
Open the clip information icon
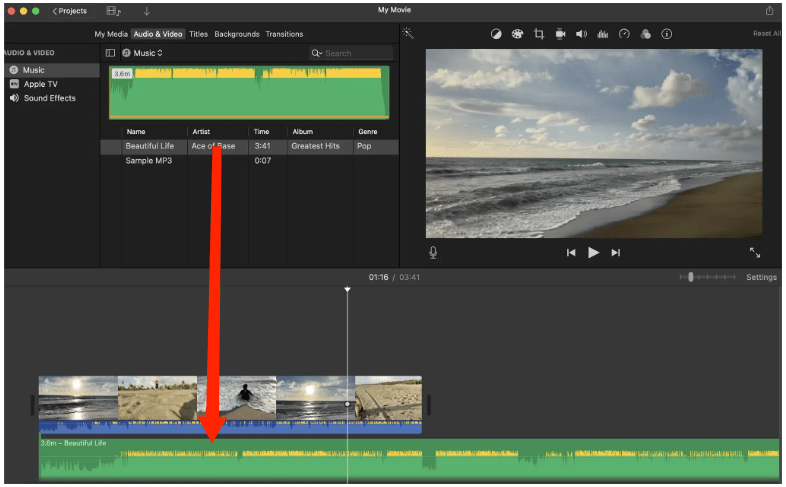667,34
